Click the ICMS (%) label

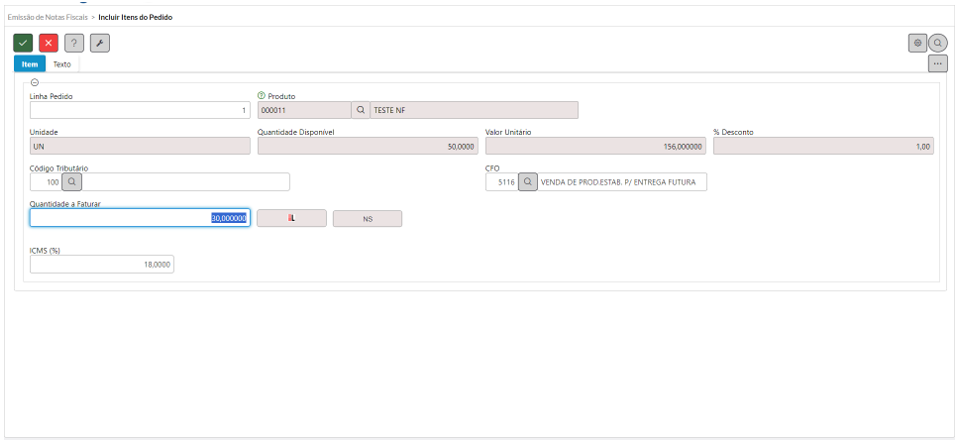[x=45, y=250]
